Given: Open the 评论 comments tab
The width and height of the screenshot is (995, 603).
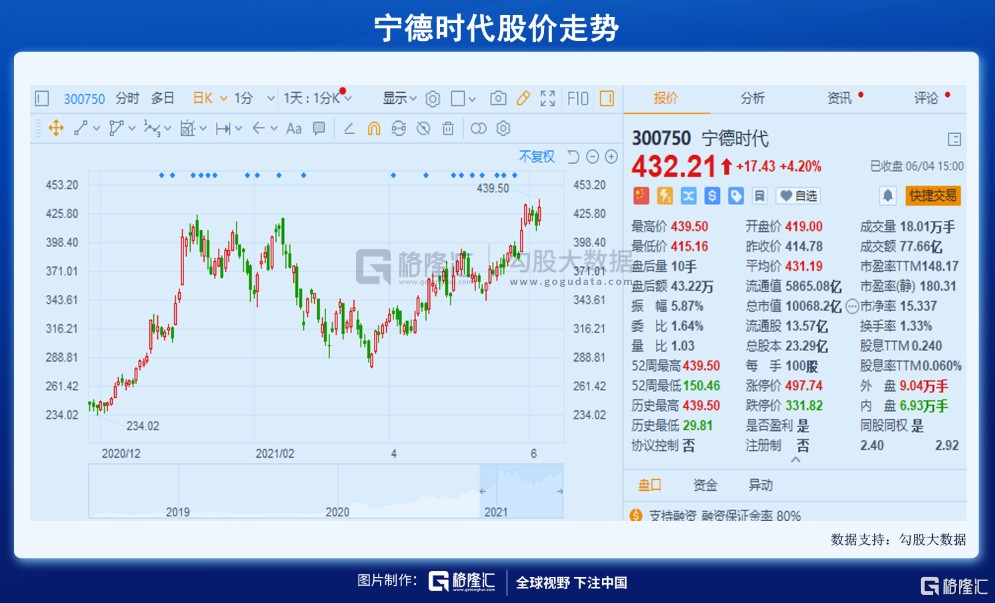Looking at the screenshot, I should click(926, 98).
